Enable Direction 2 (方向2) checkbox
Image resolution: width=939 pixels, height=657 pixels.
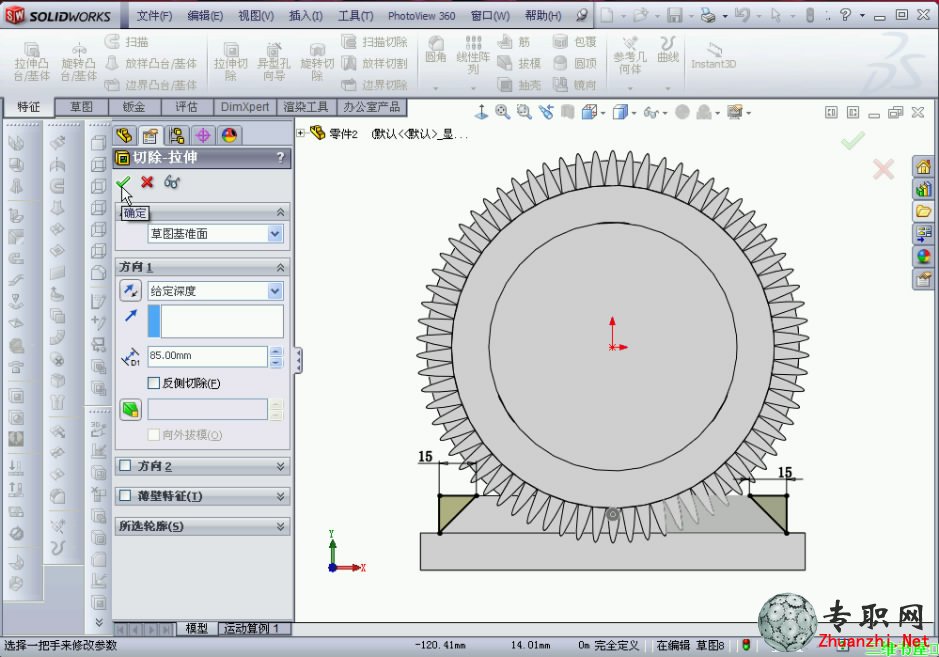coord(125,465)
